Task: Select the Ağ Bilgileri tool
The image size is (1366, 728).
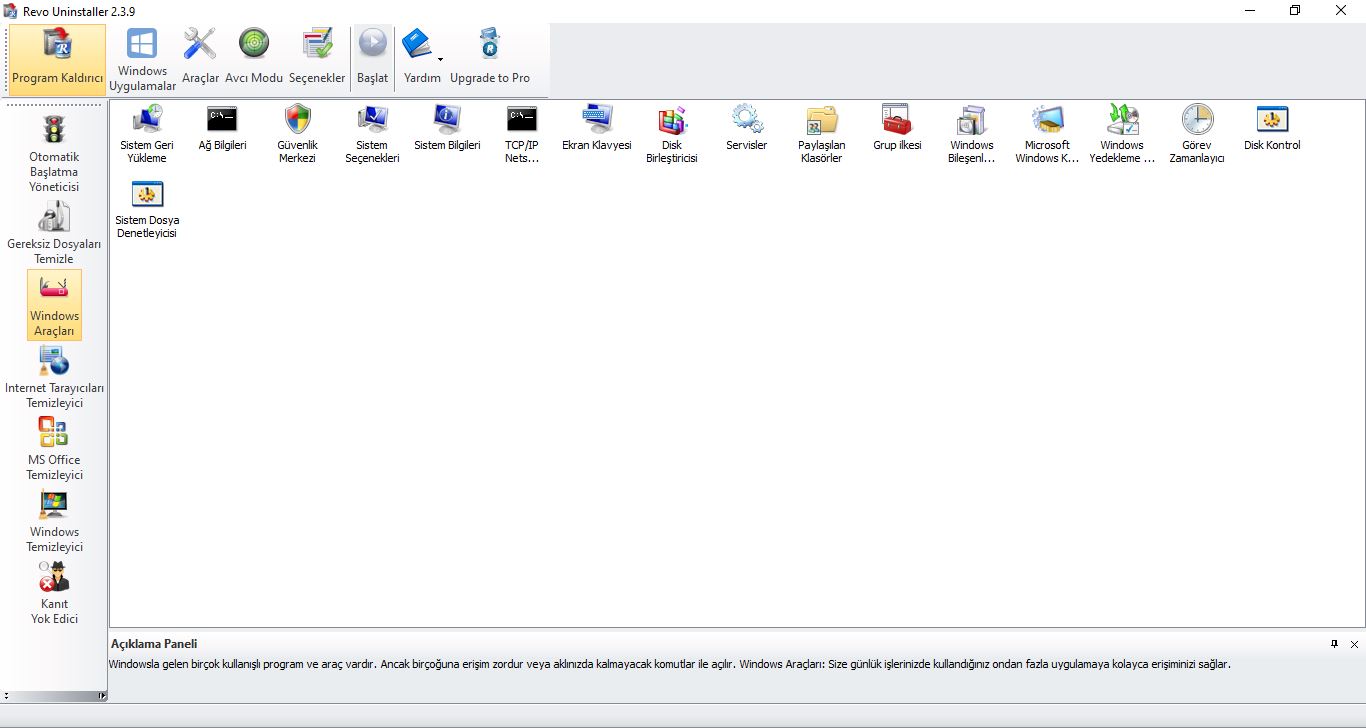Action: tap(222, 128)
